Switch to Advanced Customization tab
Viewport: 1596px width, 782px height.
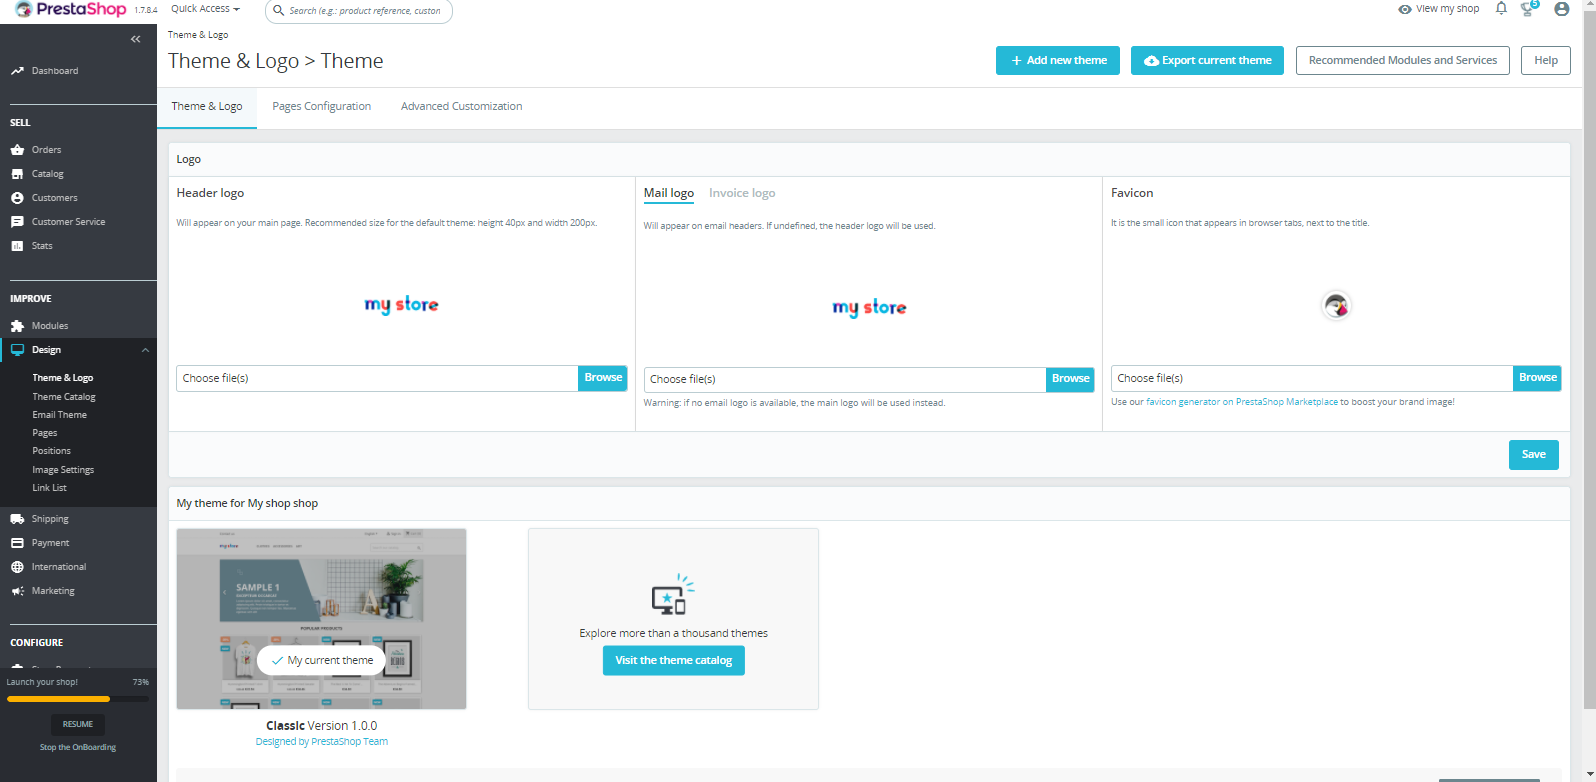click(461, 106)
